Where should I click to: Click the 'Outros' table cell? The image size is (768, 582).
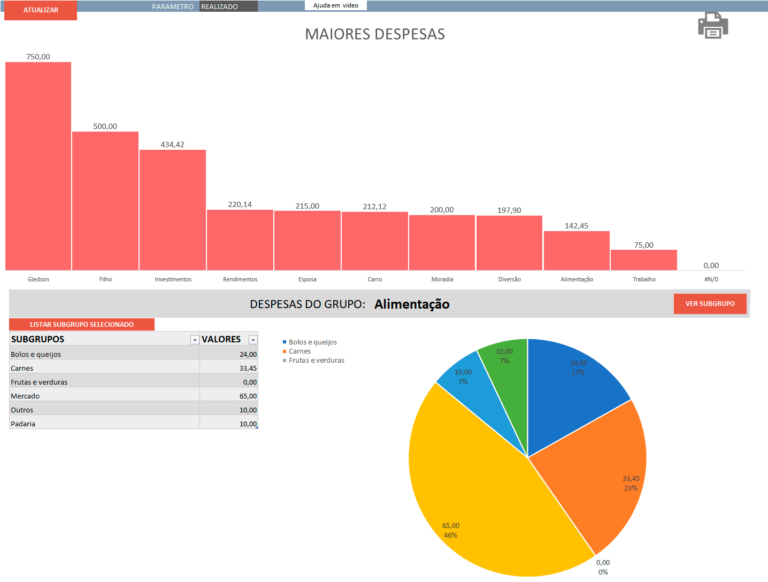click(x=104, y=410)
